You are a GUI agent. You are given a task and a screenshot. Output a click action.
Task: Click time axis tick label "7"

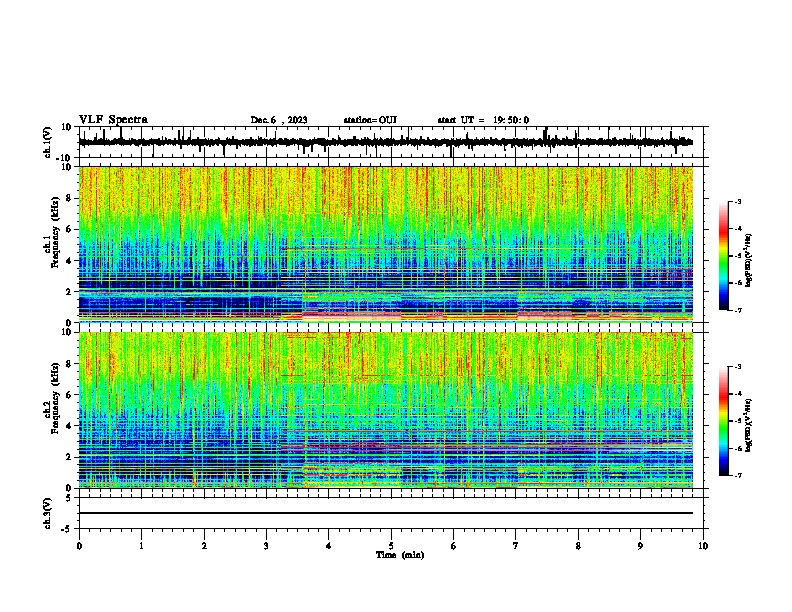(x=516, y=546)
